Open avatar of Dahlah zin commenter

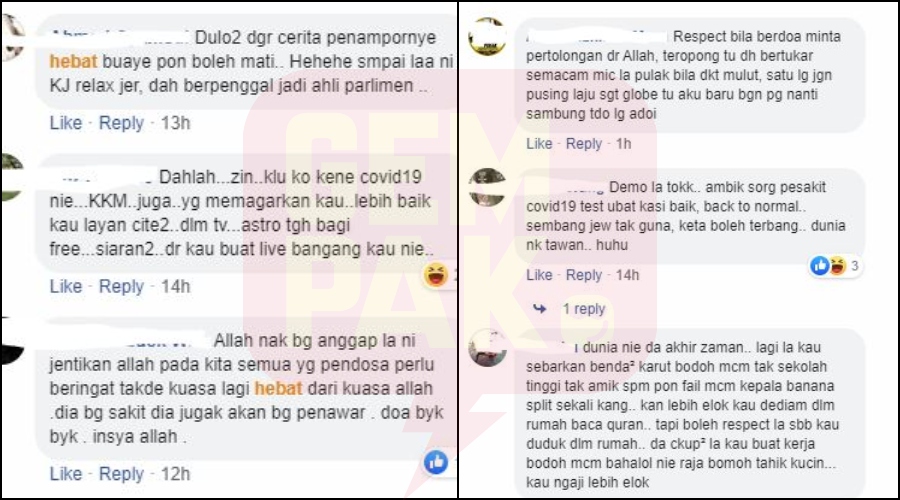coord(11,177)
